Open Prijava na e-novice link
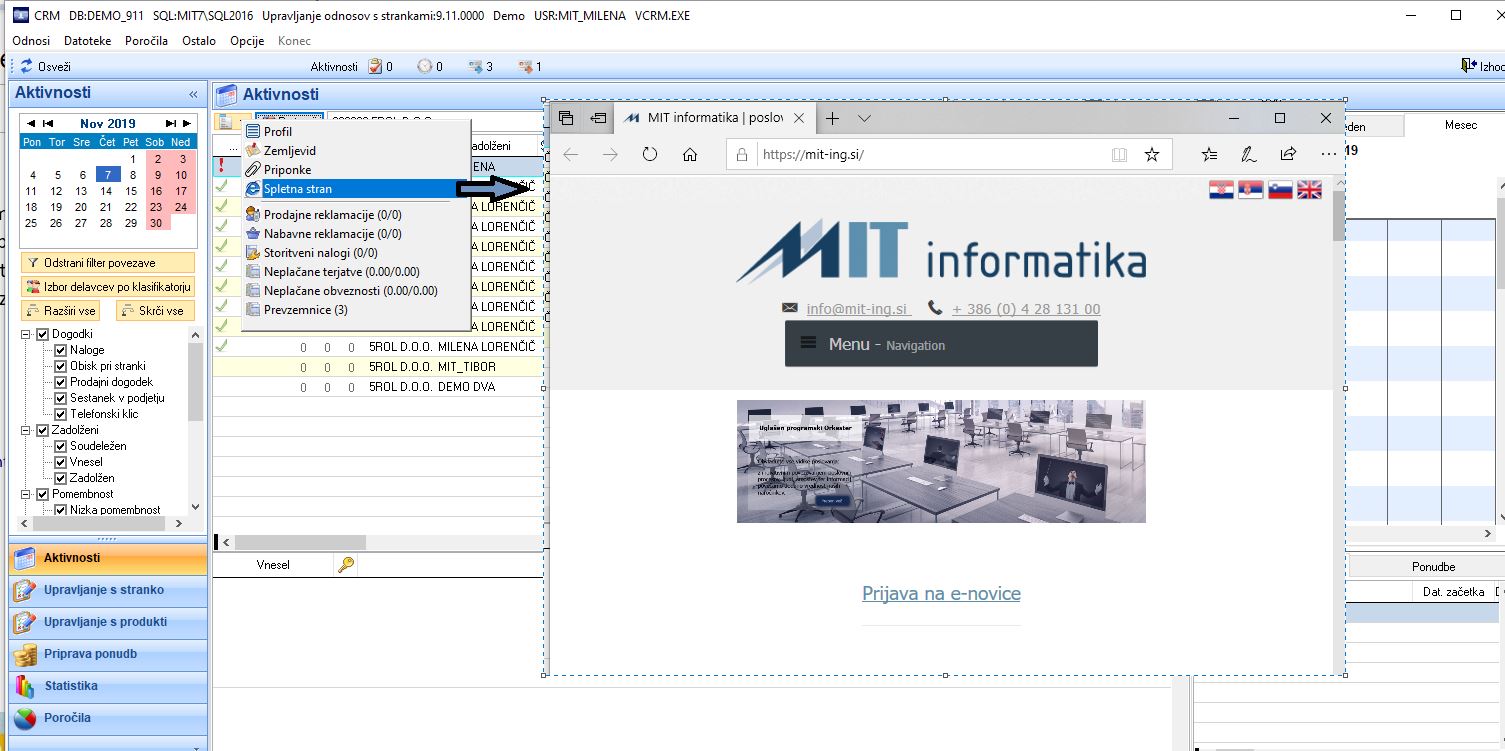The image size is (1505, 751). coord(941,594)
